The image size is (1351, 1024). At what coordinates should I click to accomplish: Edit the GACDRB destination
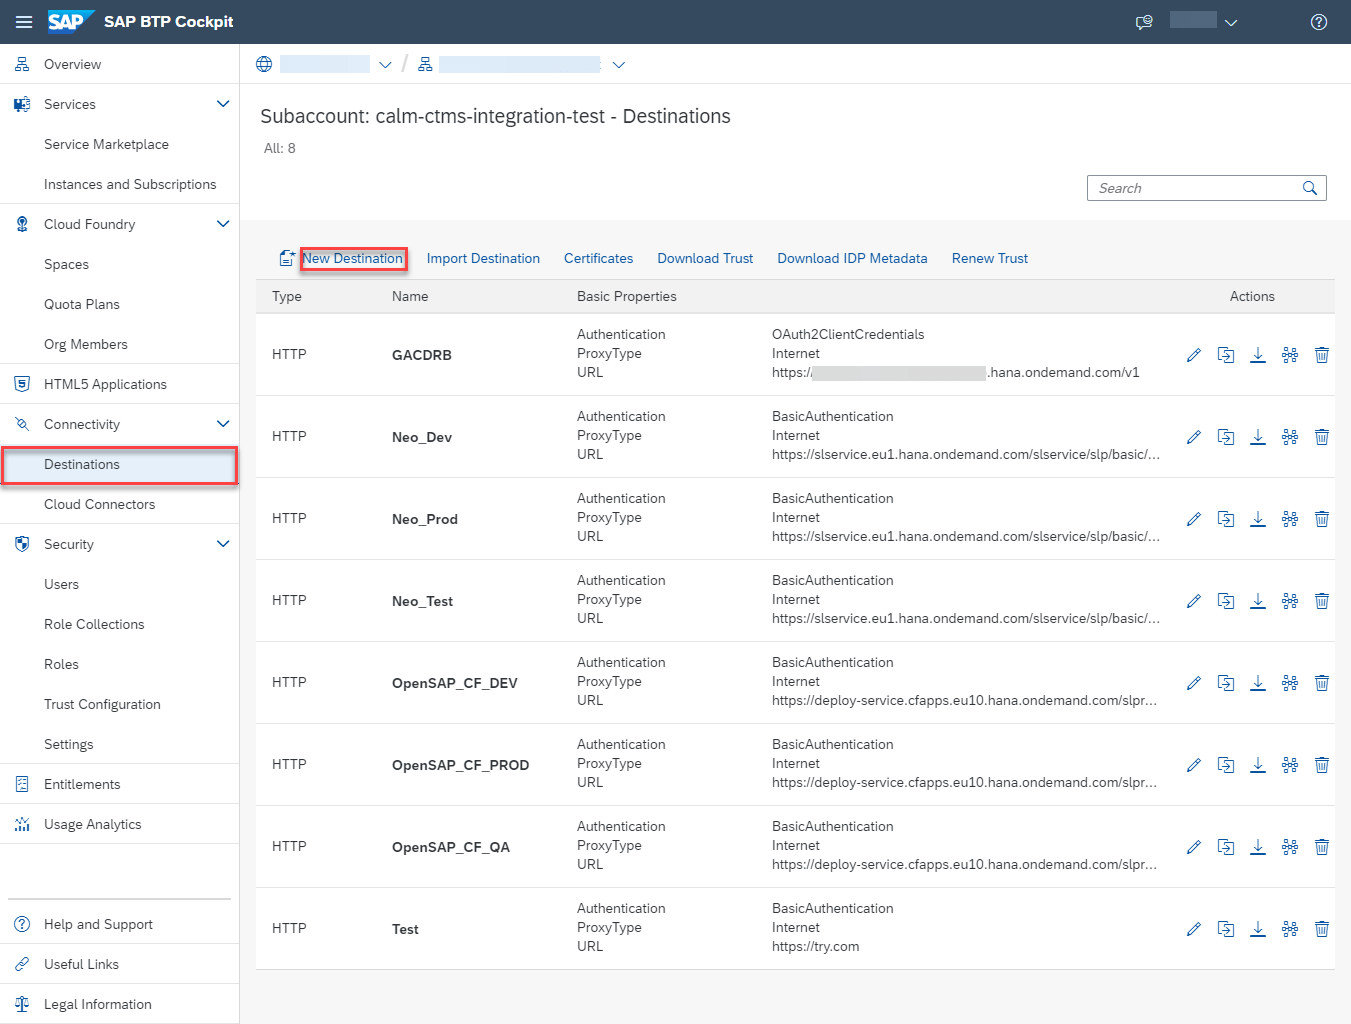coord(1193,355)
